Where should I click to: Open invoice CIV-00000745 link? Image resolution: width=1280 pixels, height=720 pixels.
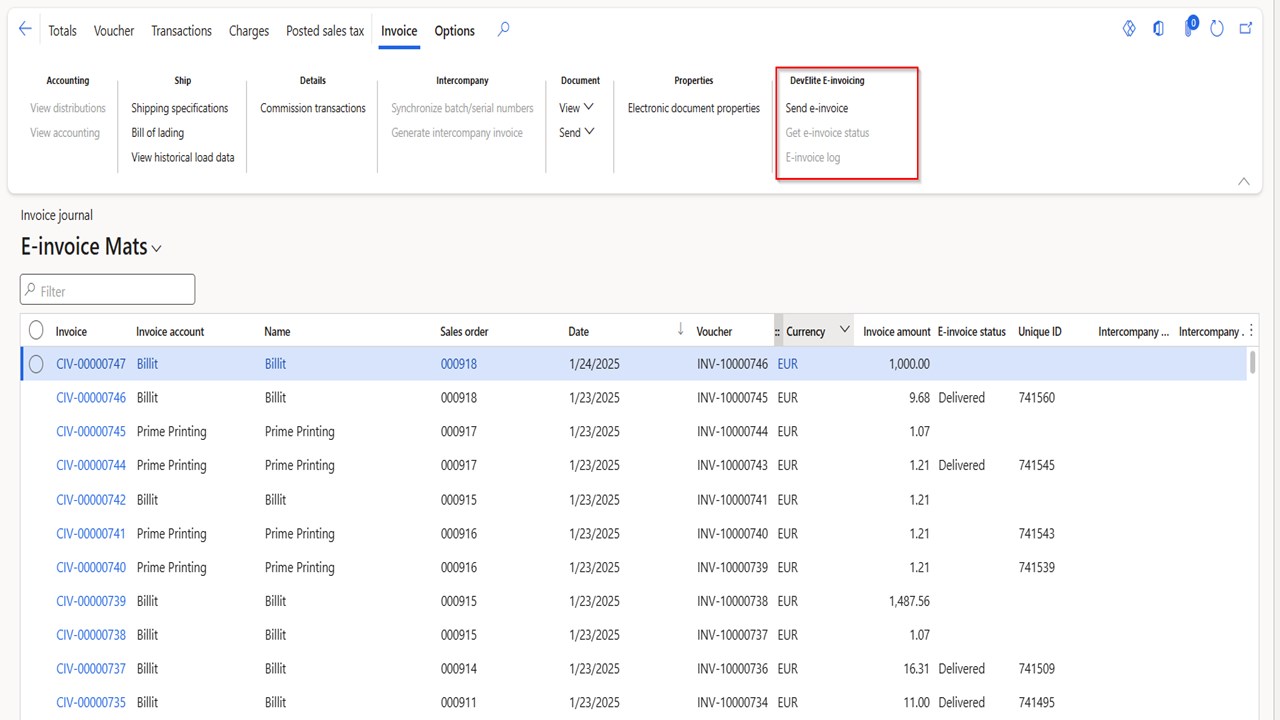(91, 432)
